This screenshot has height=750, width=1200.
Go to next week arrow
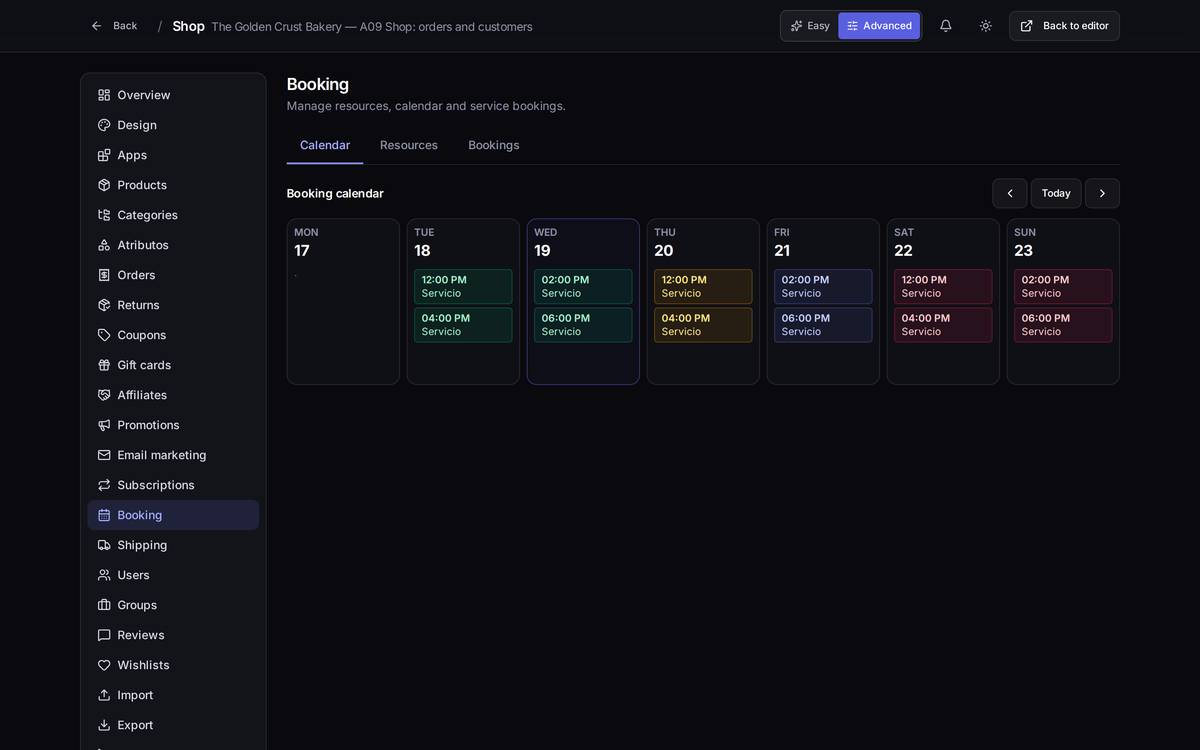(1102, 193)
